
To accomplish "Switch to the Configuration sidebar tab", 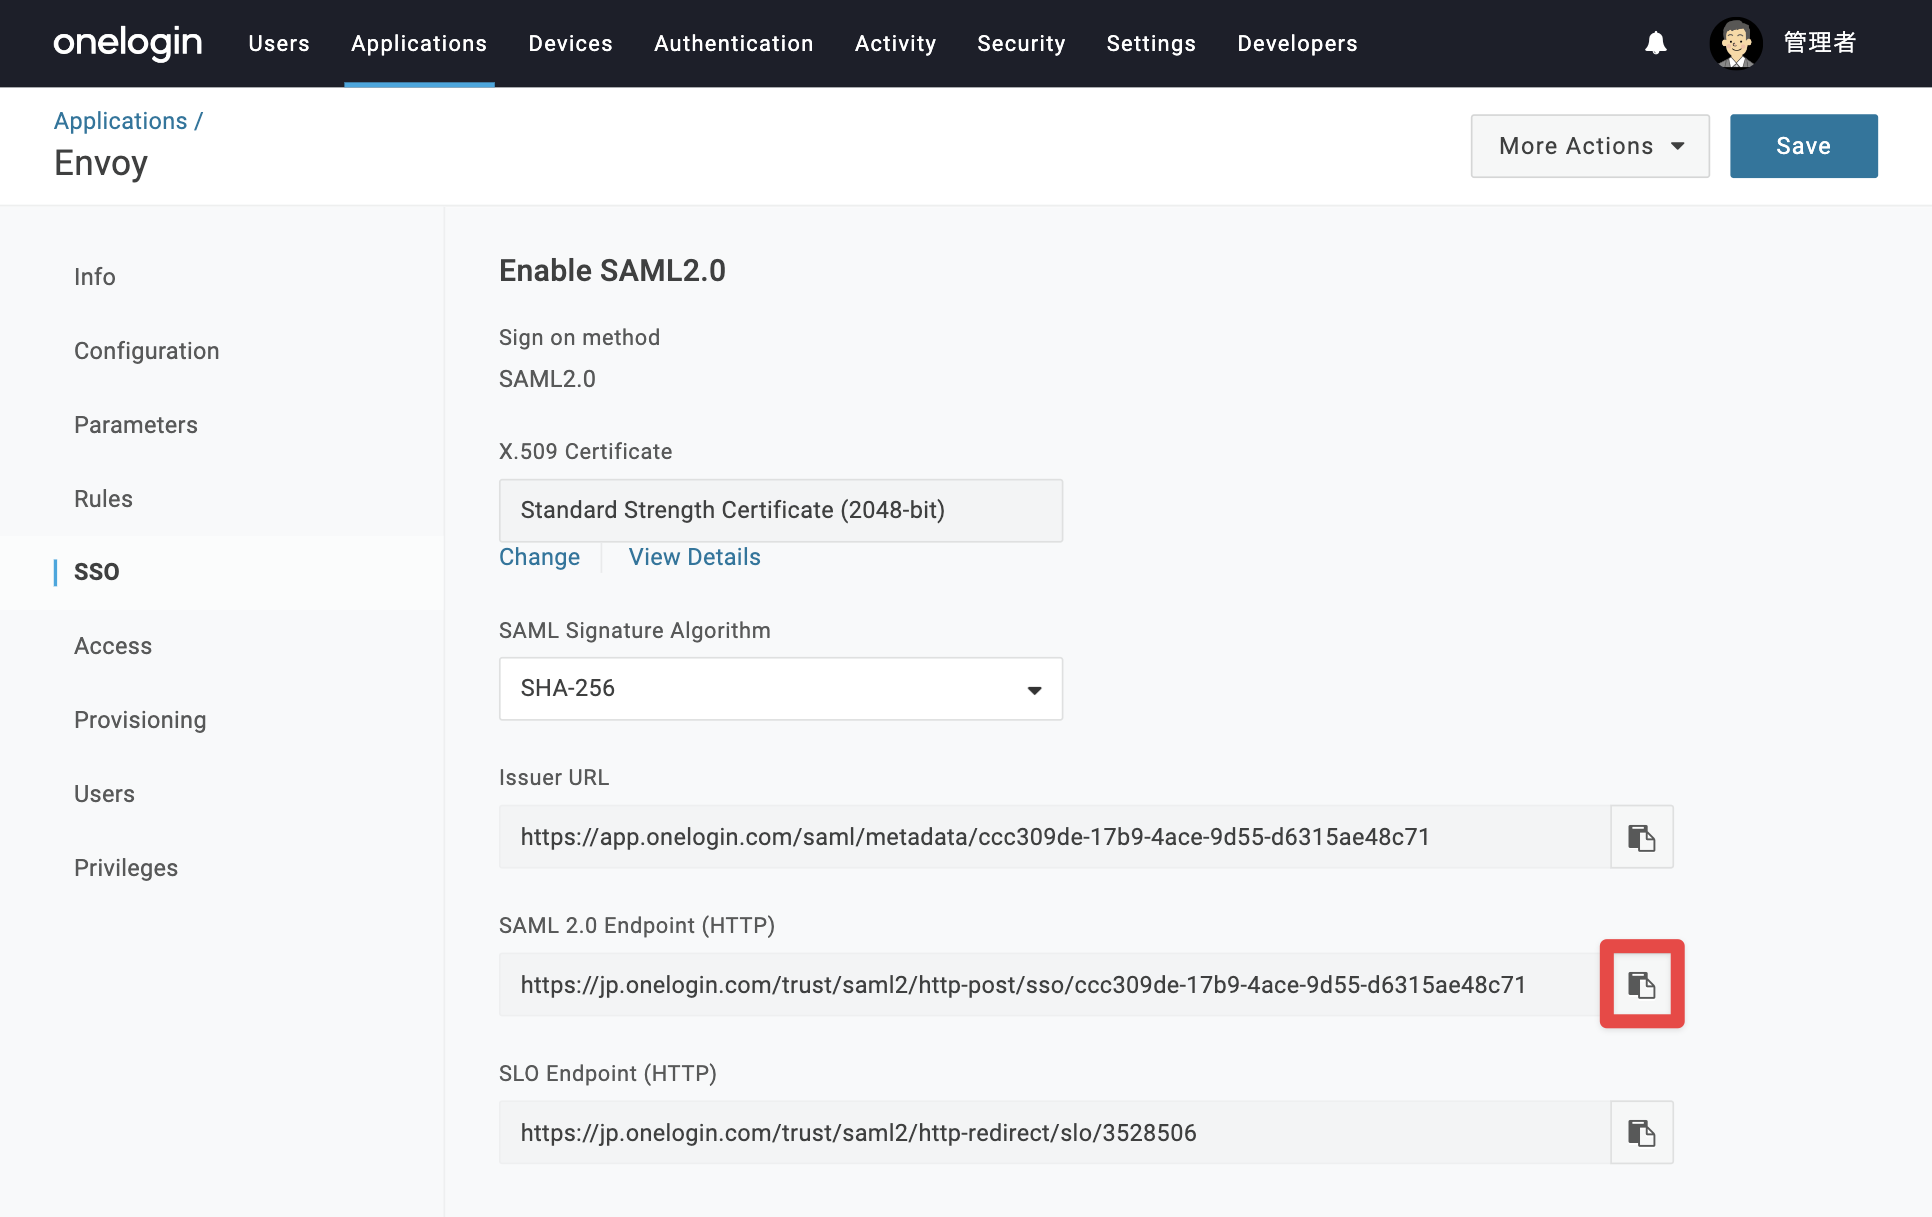I will pos(146,351).
